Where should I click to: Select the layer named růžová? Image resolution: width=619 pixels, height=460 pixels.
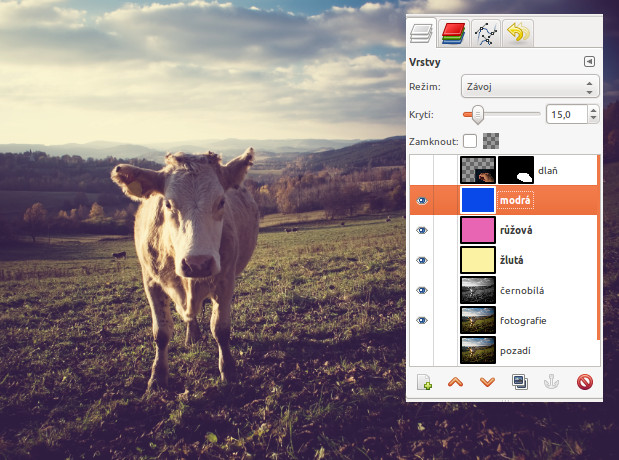point(516,231)
